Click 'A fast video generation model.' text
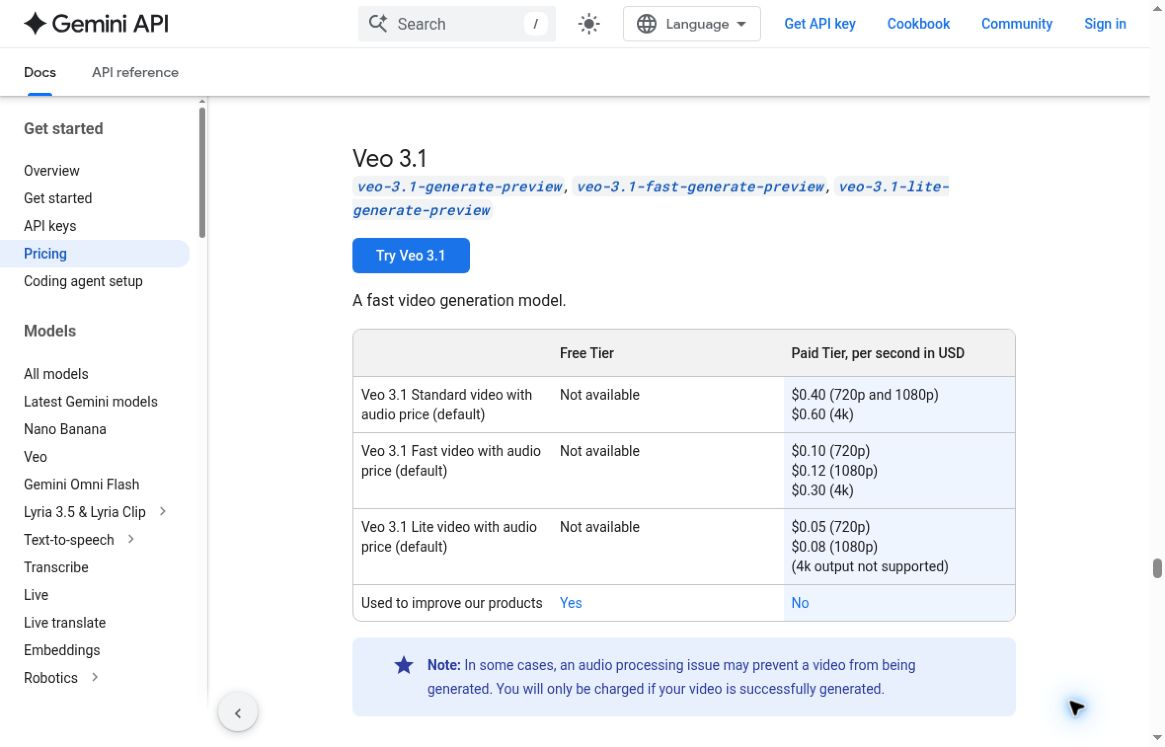 click(x=459, y=300)
